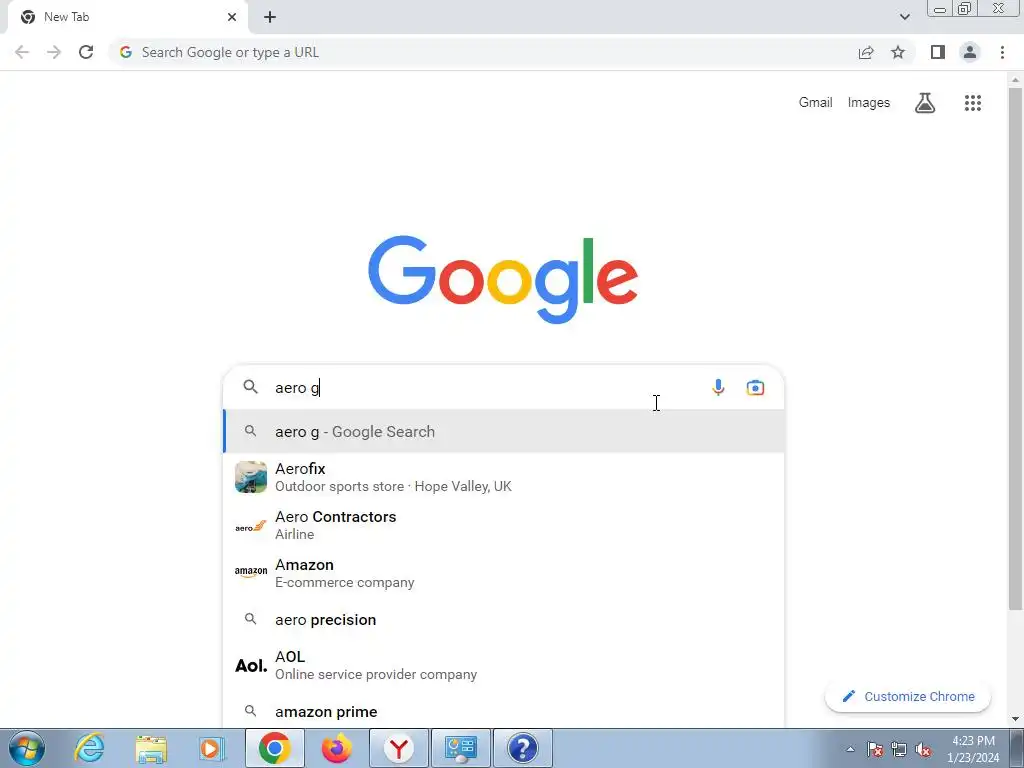Click the share page icon in the address bar

click(866, 52)
